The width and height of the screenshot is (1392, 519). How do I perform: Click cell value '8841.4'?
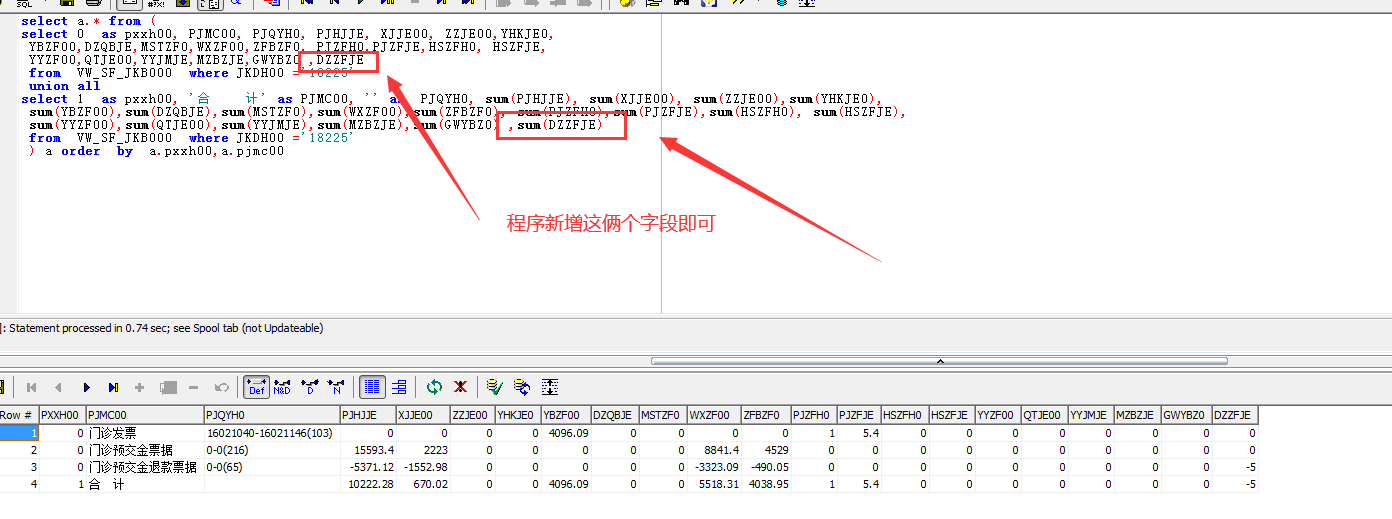coord(714,450)
